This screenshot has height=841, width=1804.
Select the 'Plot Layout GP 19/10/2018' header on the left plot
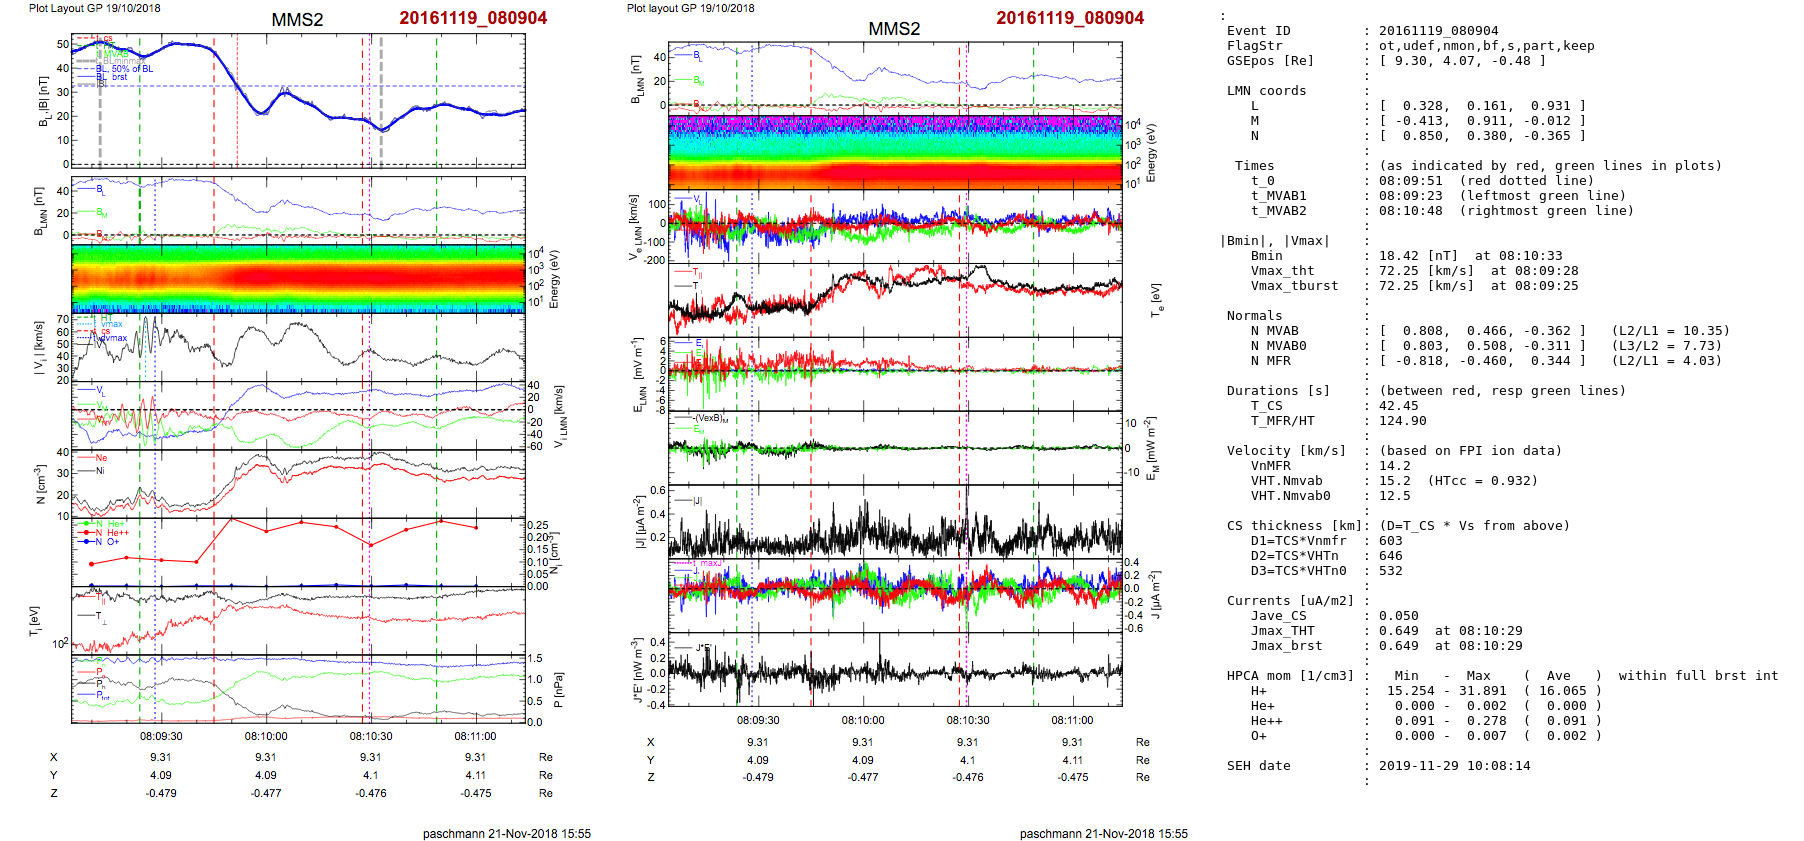pos(94,8)
